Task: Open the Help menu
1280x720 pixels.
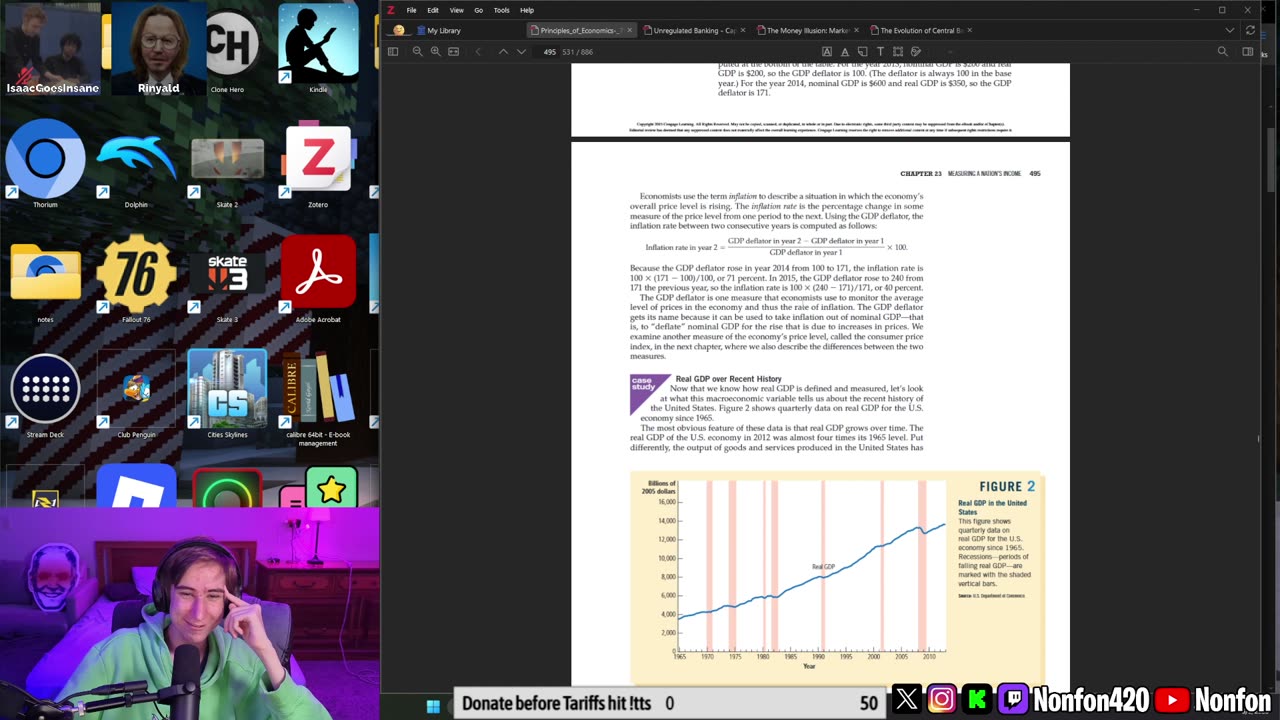Action: click(x=527, y=10)
